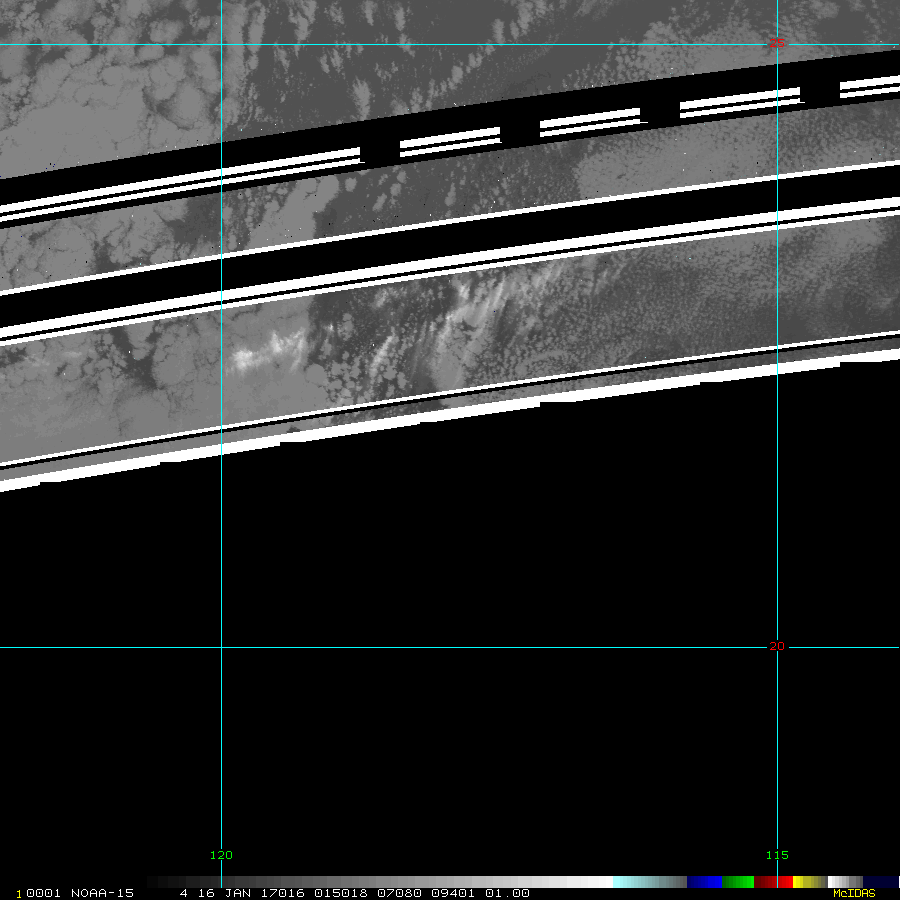
Task: Click the yellow McIDAS logo text
Action: pos(854,893)
